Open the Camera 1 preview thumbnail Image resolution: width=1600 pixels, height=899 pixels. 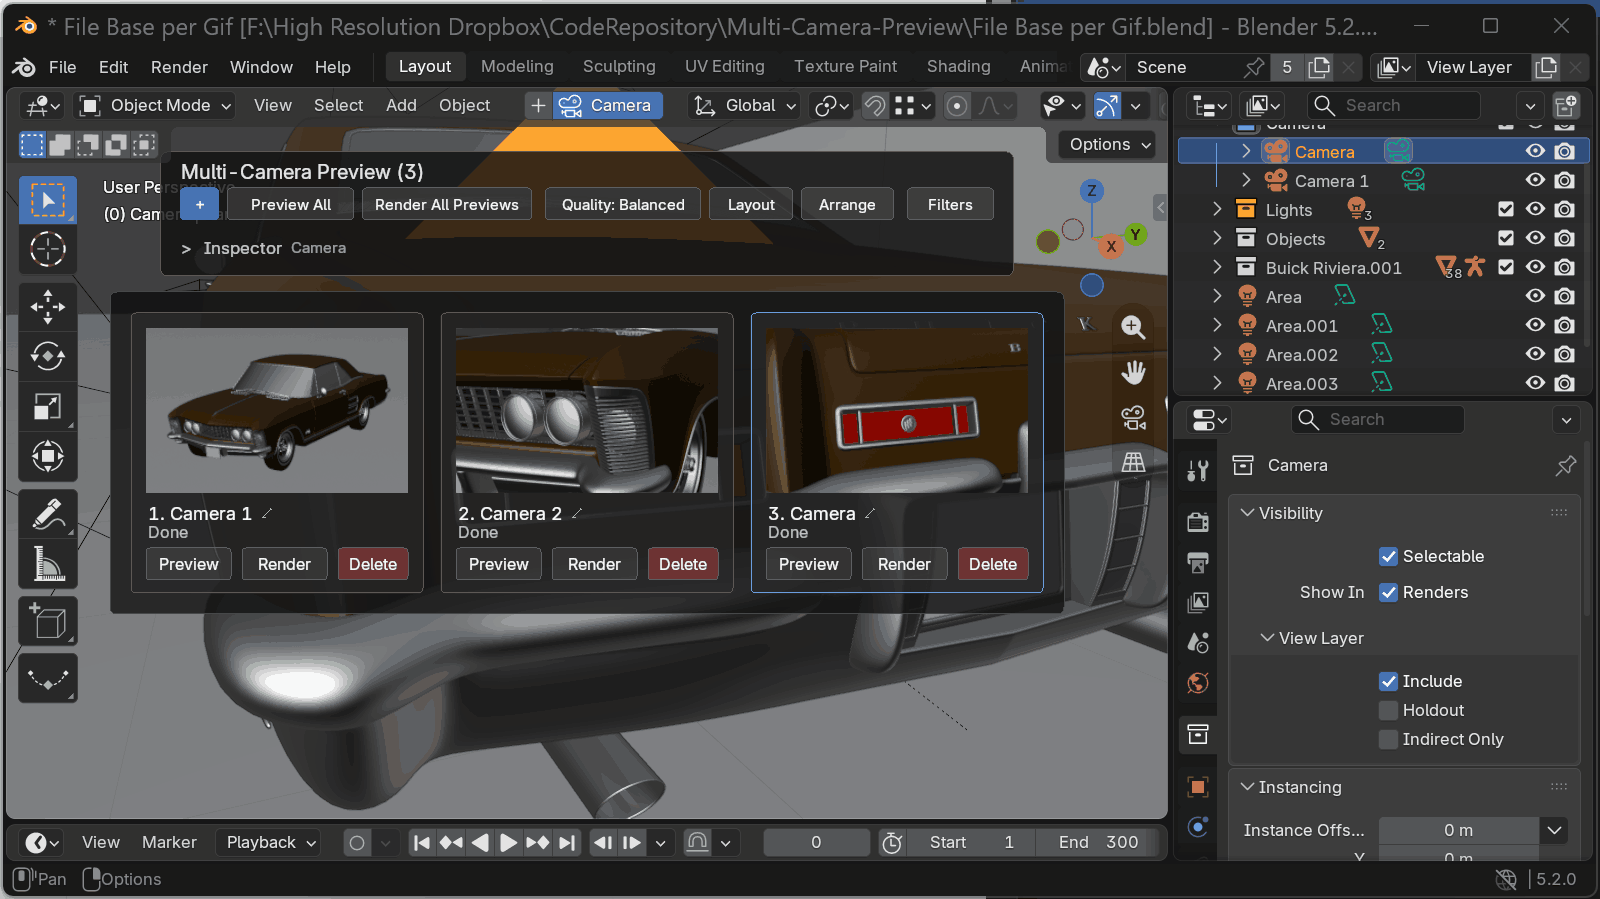(277, 410)
